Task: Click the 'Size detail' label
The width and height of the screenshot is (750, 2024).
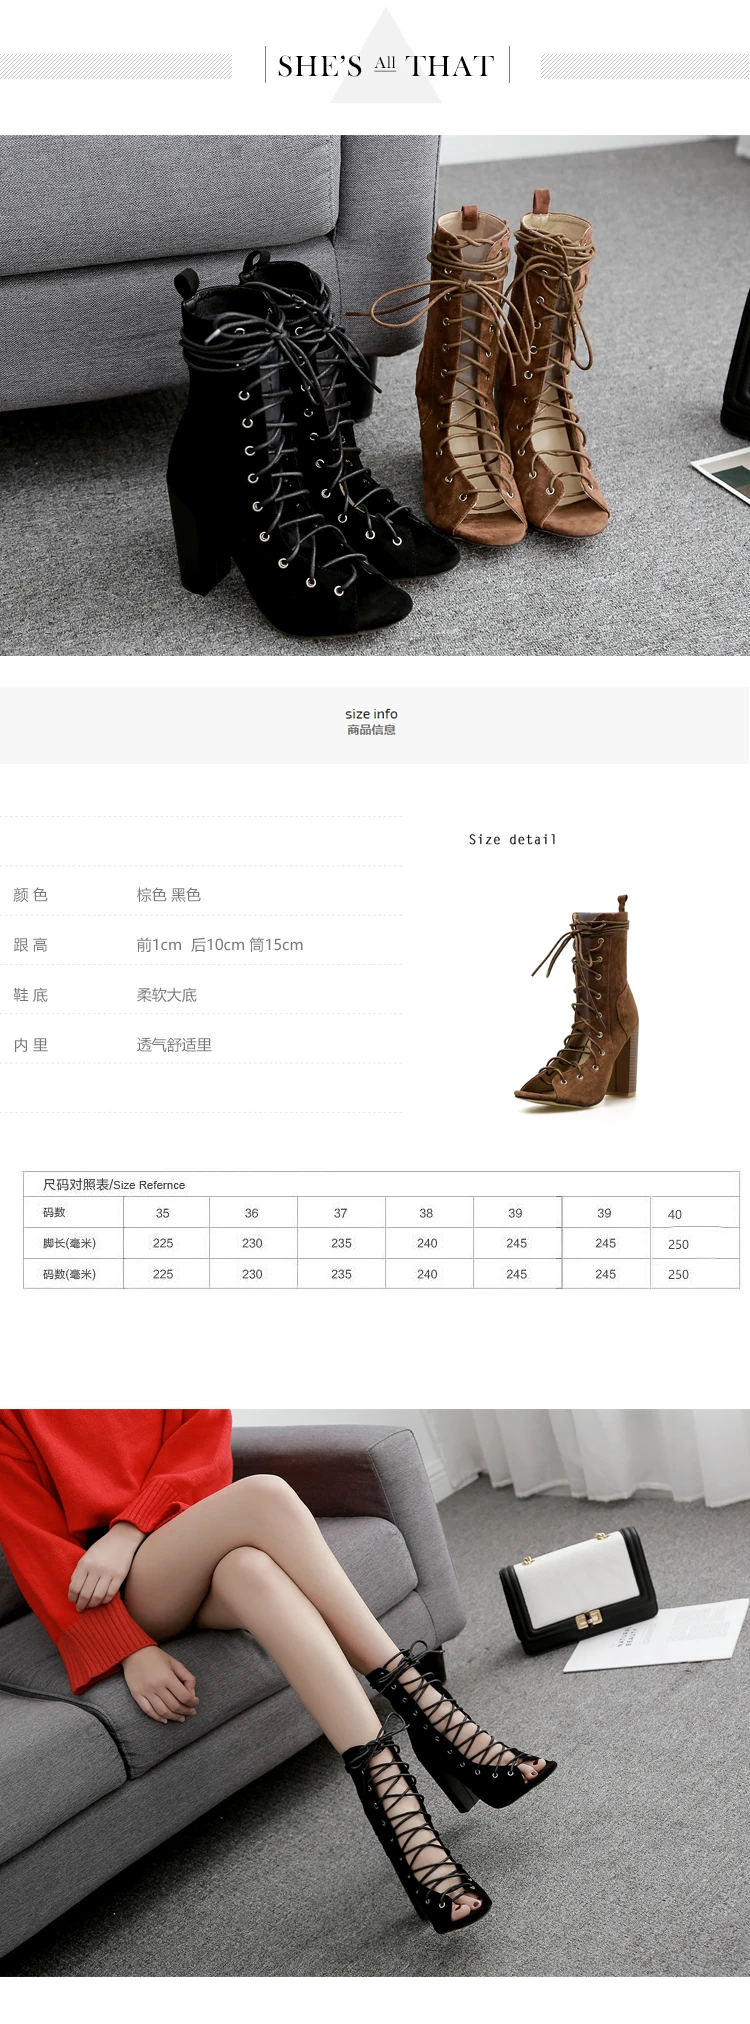Action: tap(513, 839)
